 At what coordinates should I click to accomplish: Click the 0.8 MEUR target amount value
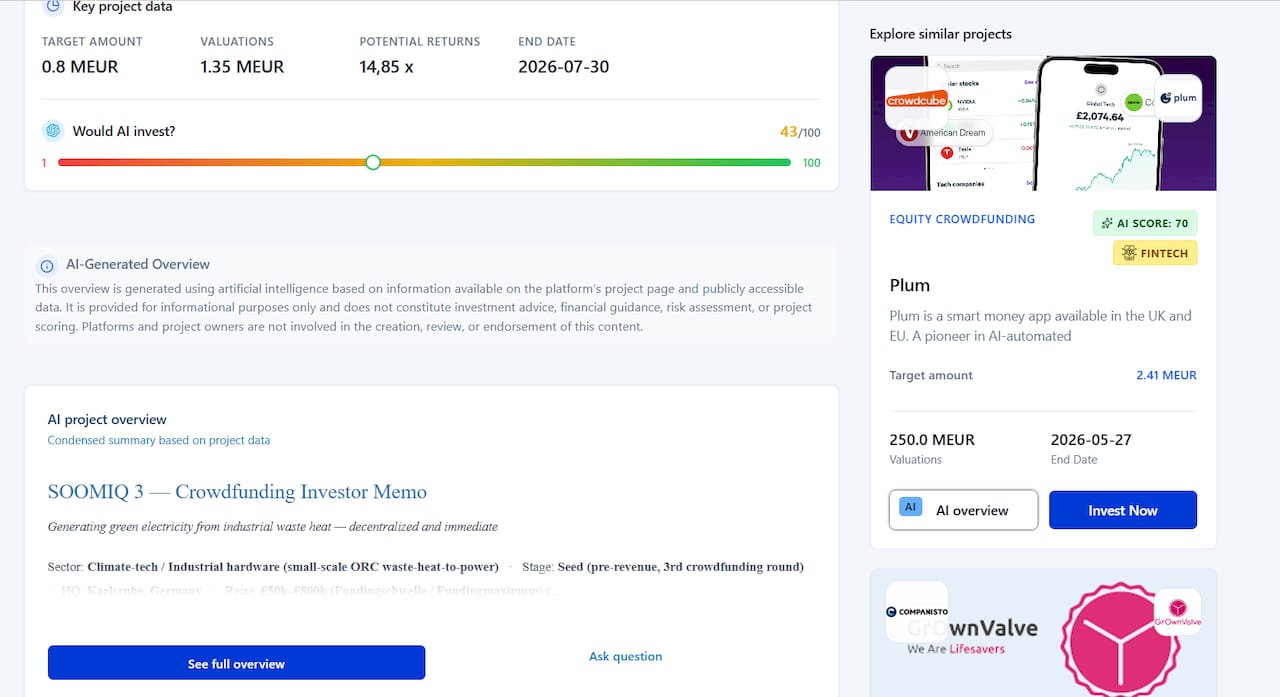[80, 67]
